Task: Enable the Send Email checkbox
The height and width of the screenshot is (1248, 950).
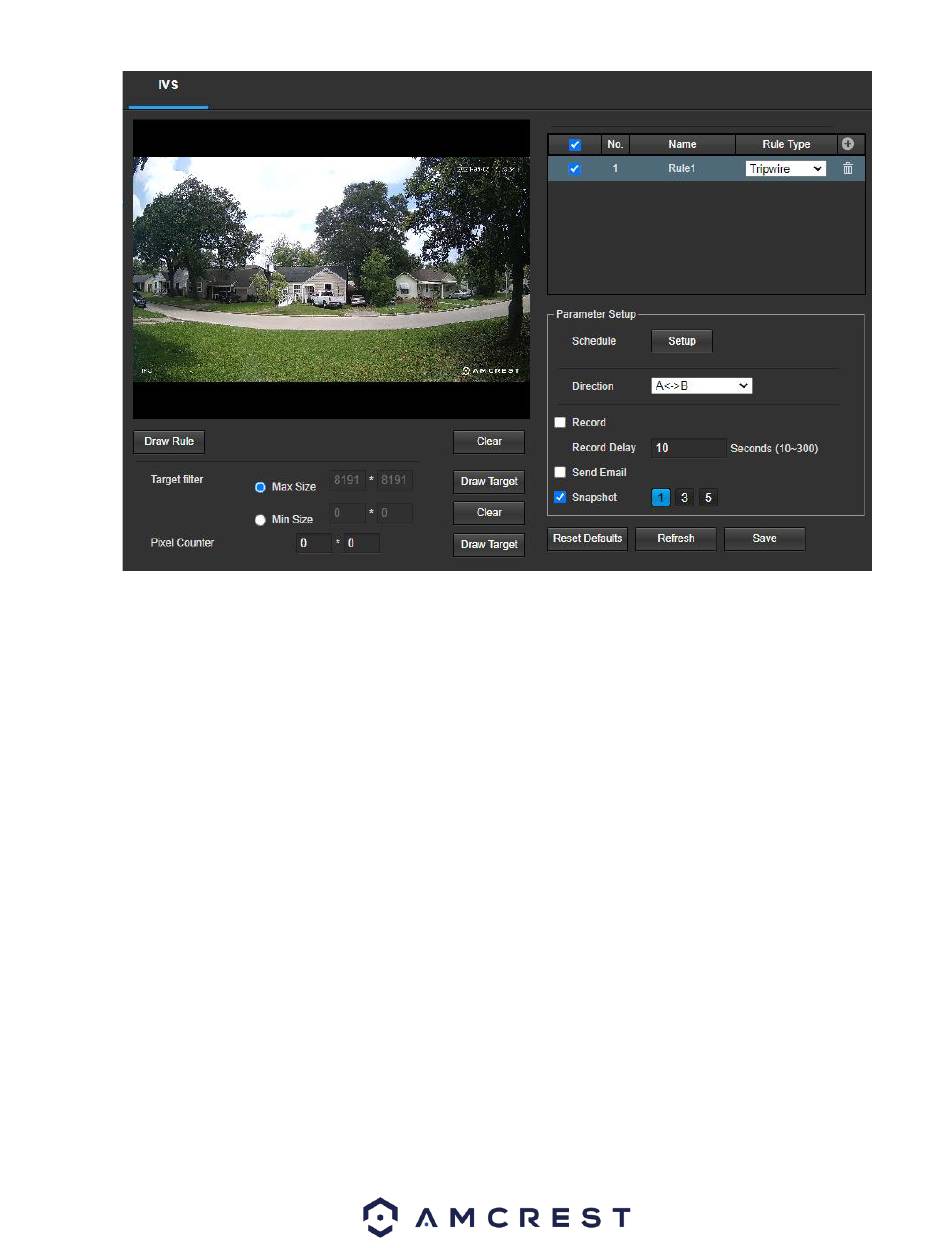Action: pos(560,472)
